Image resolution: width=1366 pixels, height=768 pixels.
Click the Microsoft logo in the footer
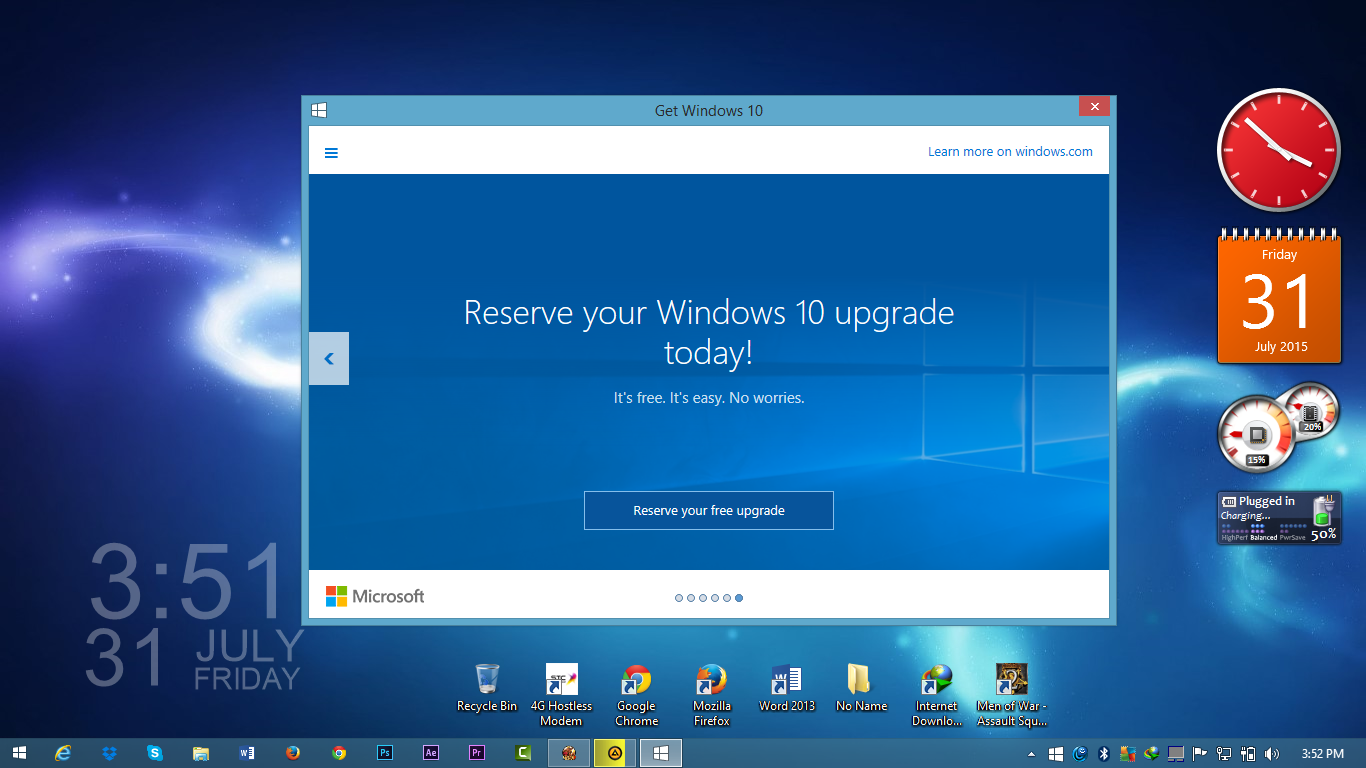tap(375, 596)
